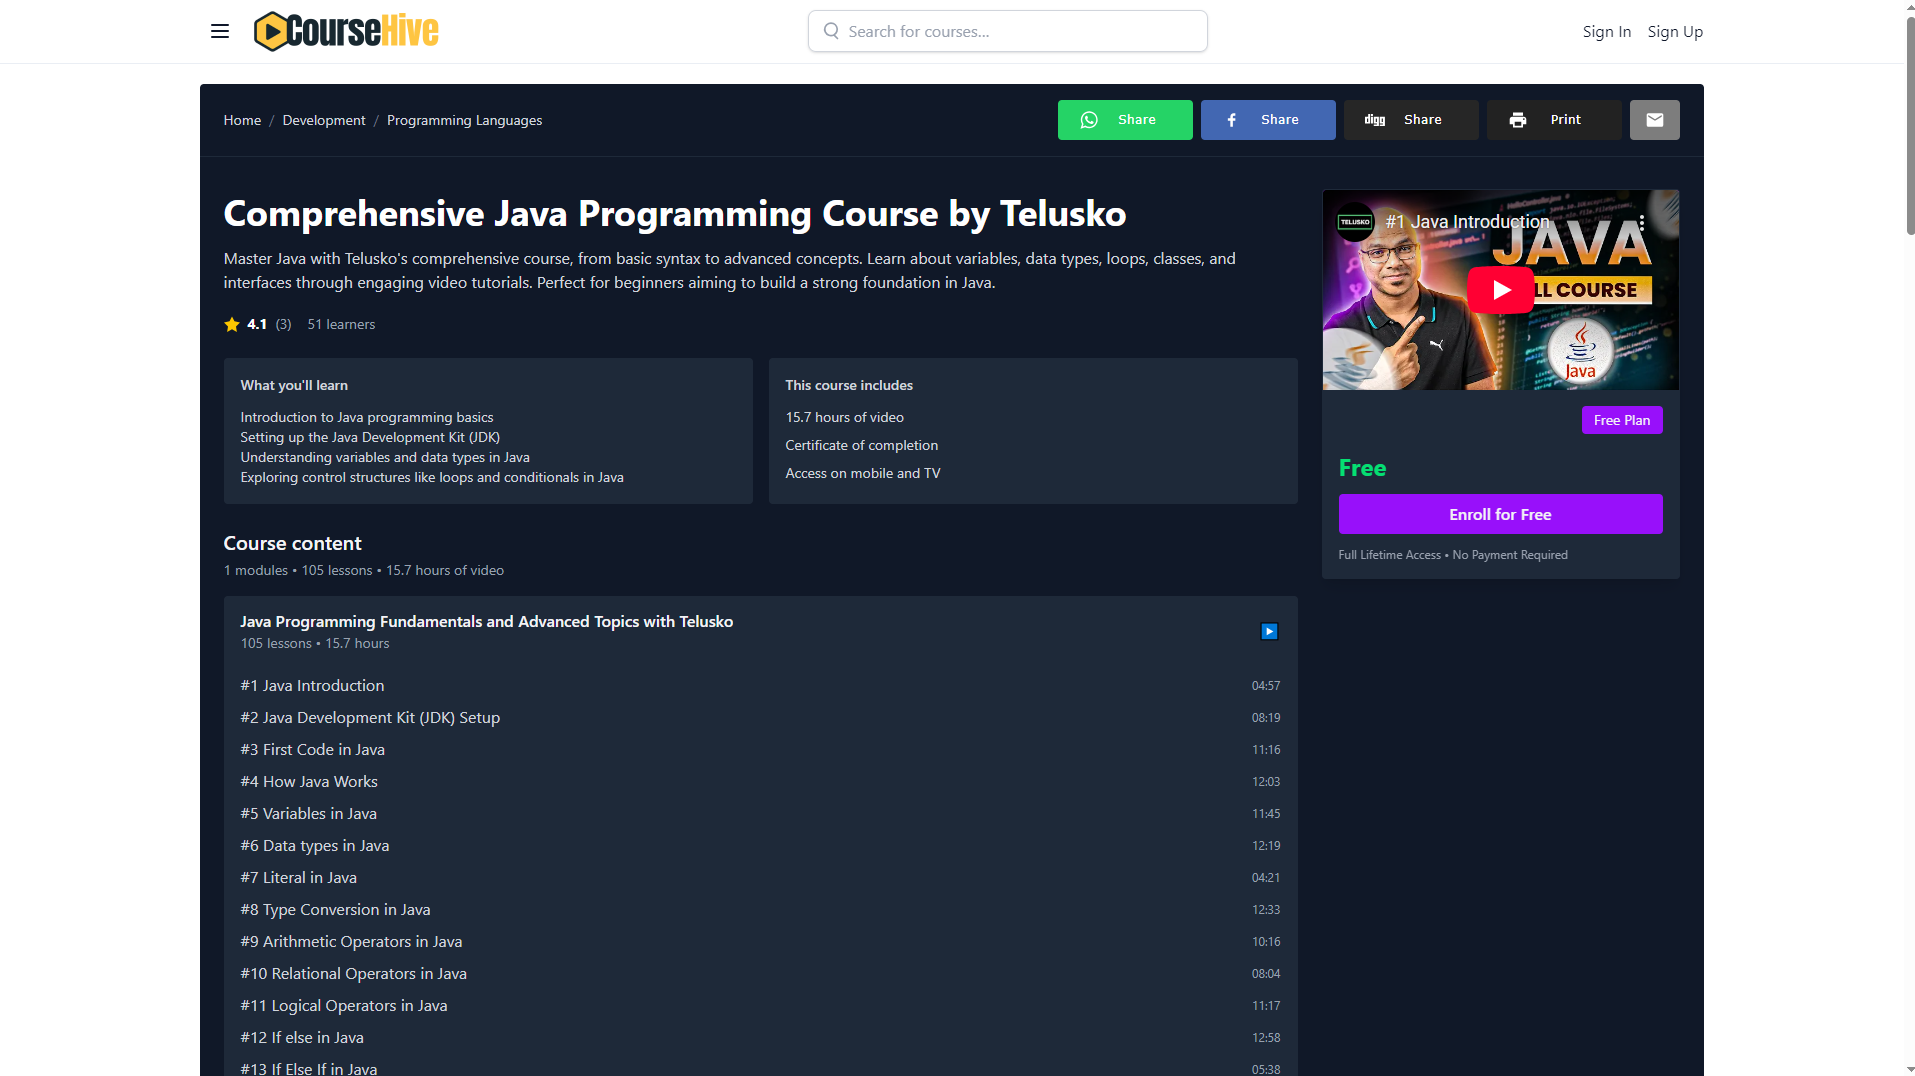1915x1076 pixels.
Task: Click the CourseHive logo
Action: click(x=346, y=30)
